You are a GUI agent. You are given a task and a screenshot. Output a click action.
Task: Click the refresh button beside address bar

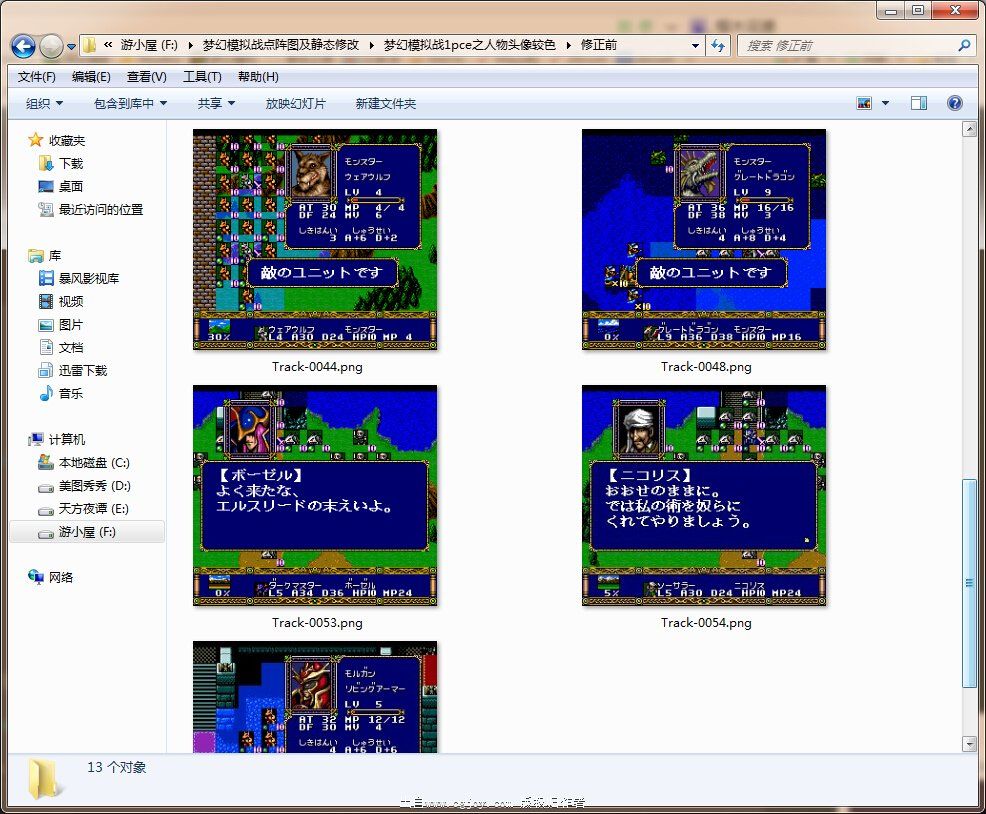tap(717, 45)
